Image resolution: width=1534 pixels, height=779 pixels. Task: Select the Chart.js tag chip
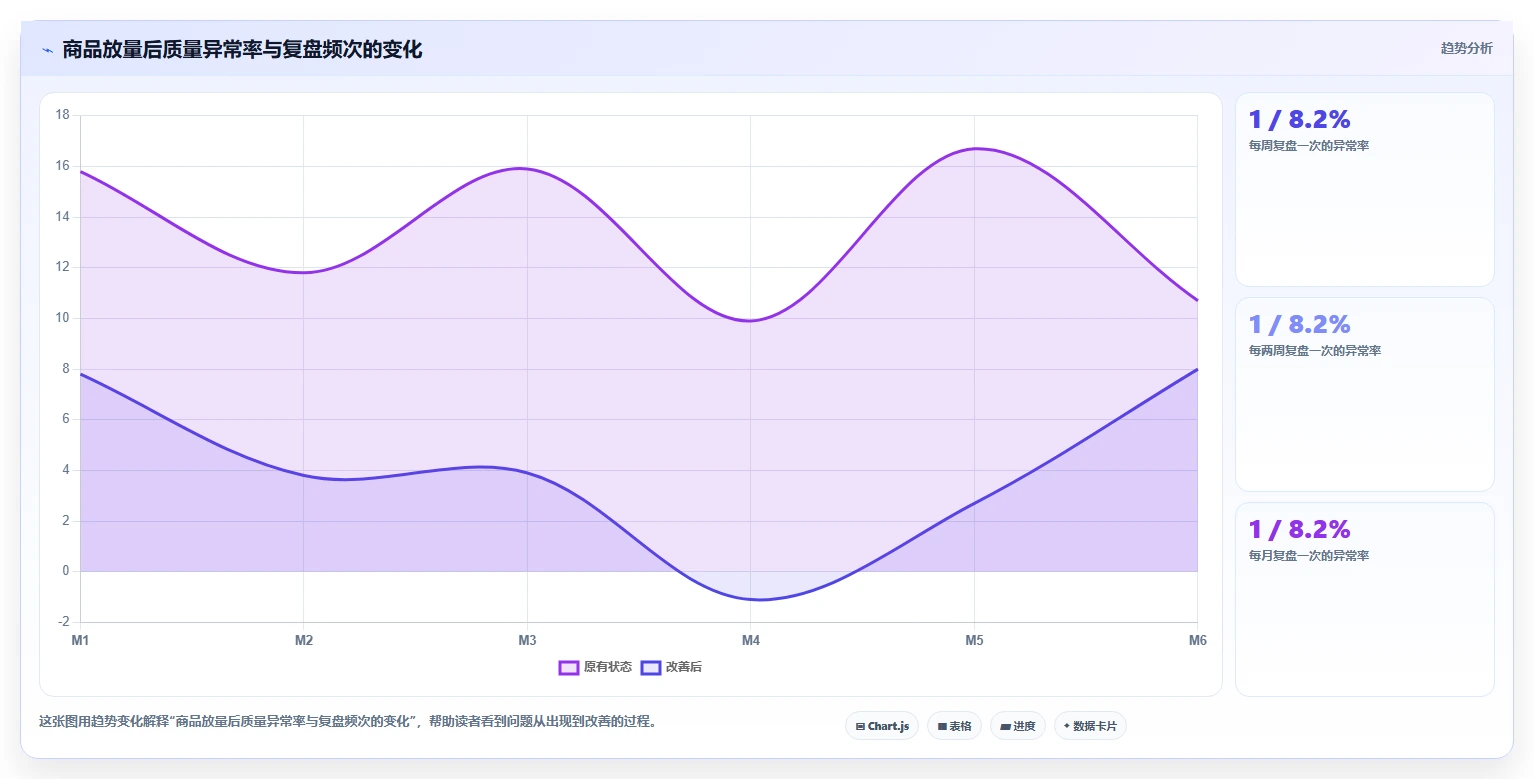tap(882, 726)
